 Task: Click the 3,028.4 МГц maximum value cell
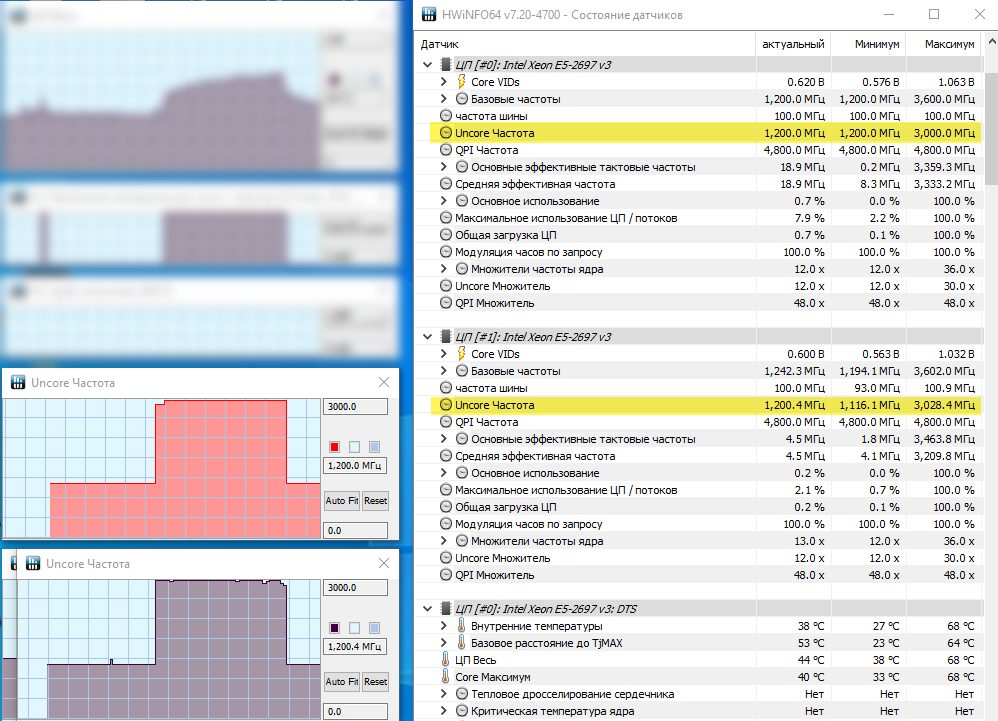(x=944, y=405)
